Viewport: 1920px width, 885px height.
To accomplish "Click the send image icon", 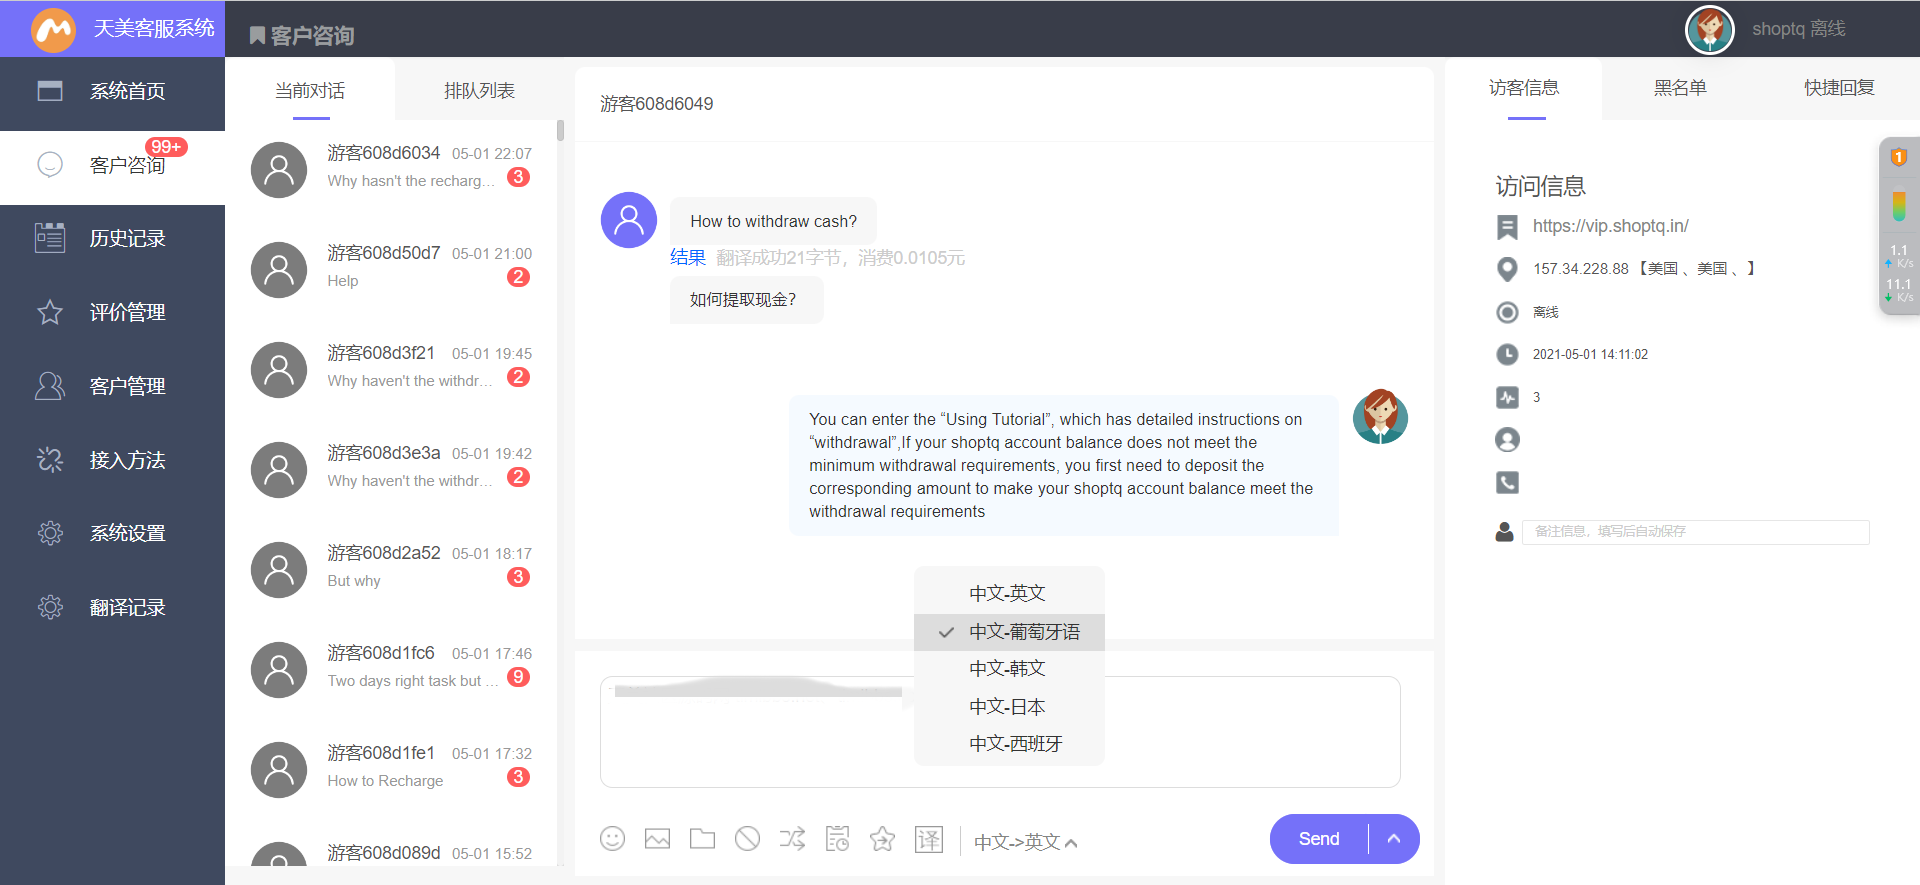I will coord(657,839).
